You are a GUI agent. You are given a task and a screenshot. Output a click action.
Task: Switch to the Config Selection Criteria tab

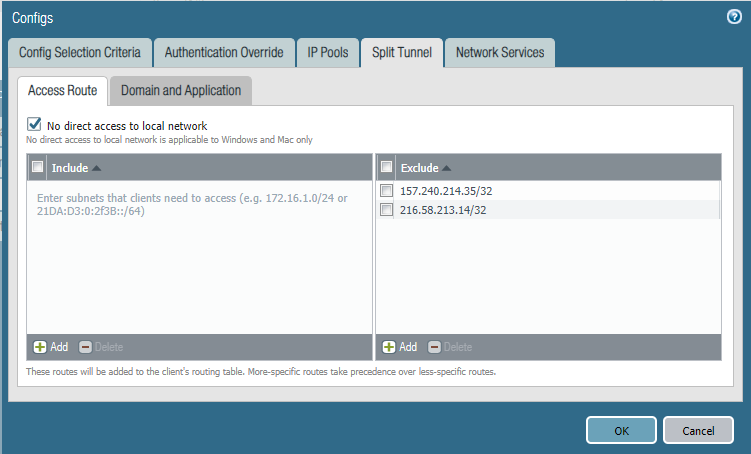point(80,52)
